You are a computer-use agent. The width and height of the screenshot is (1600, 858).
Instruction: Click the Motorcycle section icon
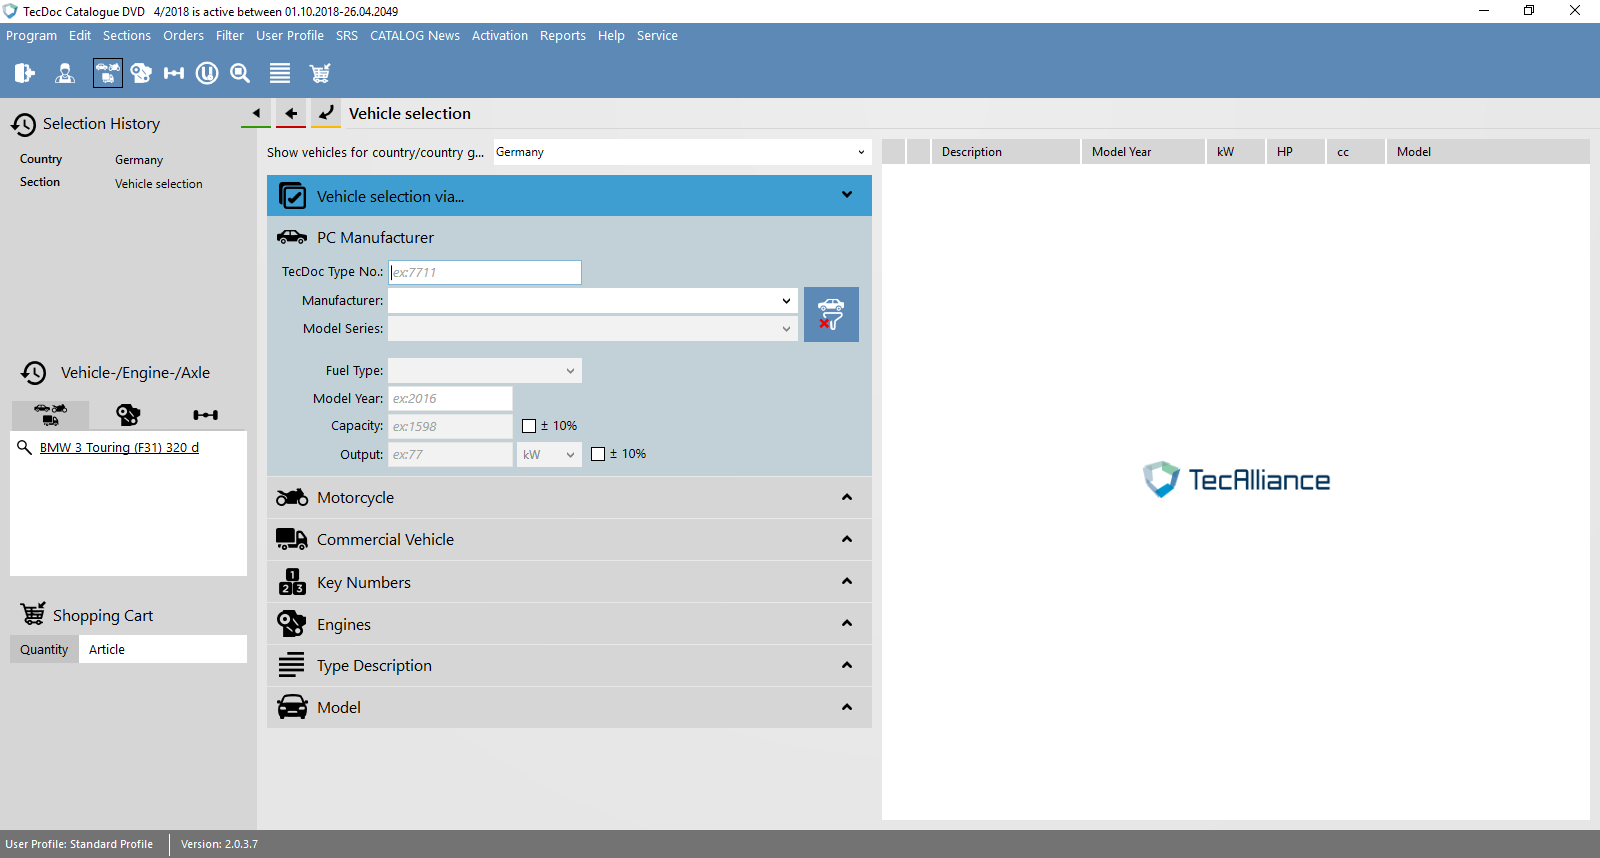(x=292, y=497)
